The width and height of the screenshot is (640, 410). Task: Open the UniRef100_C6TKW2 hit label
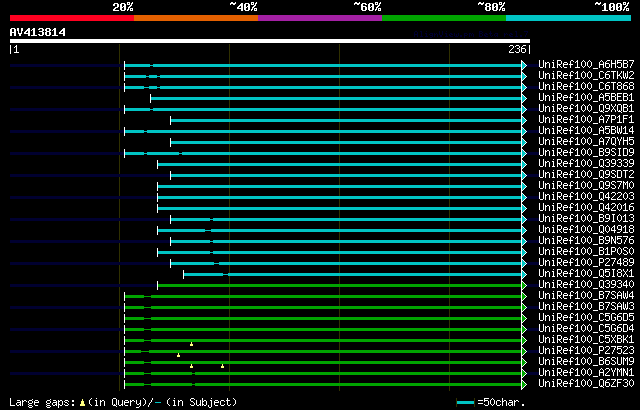586,75
